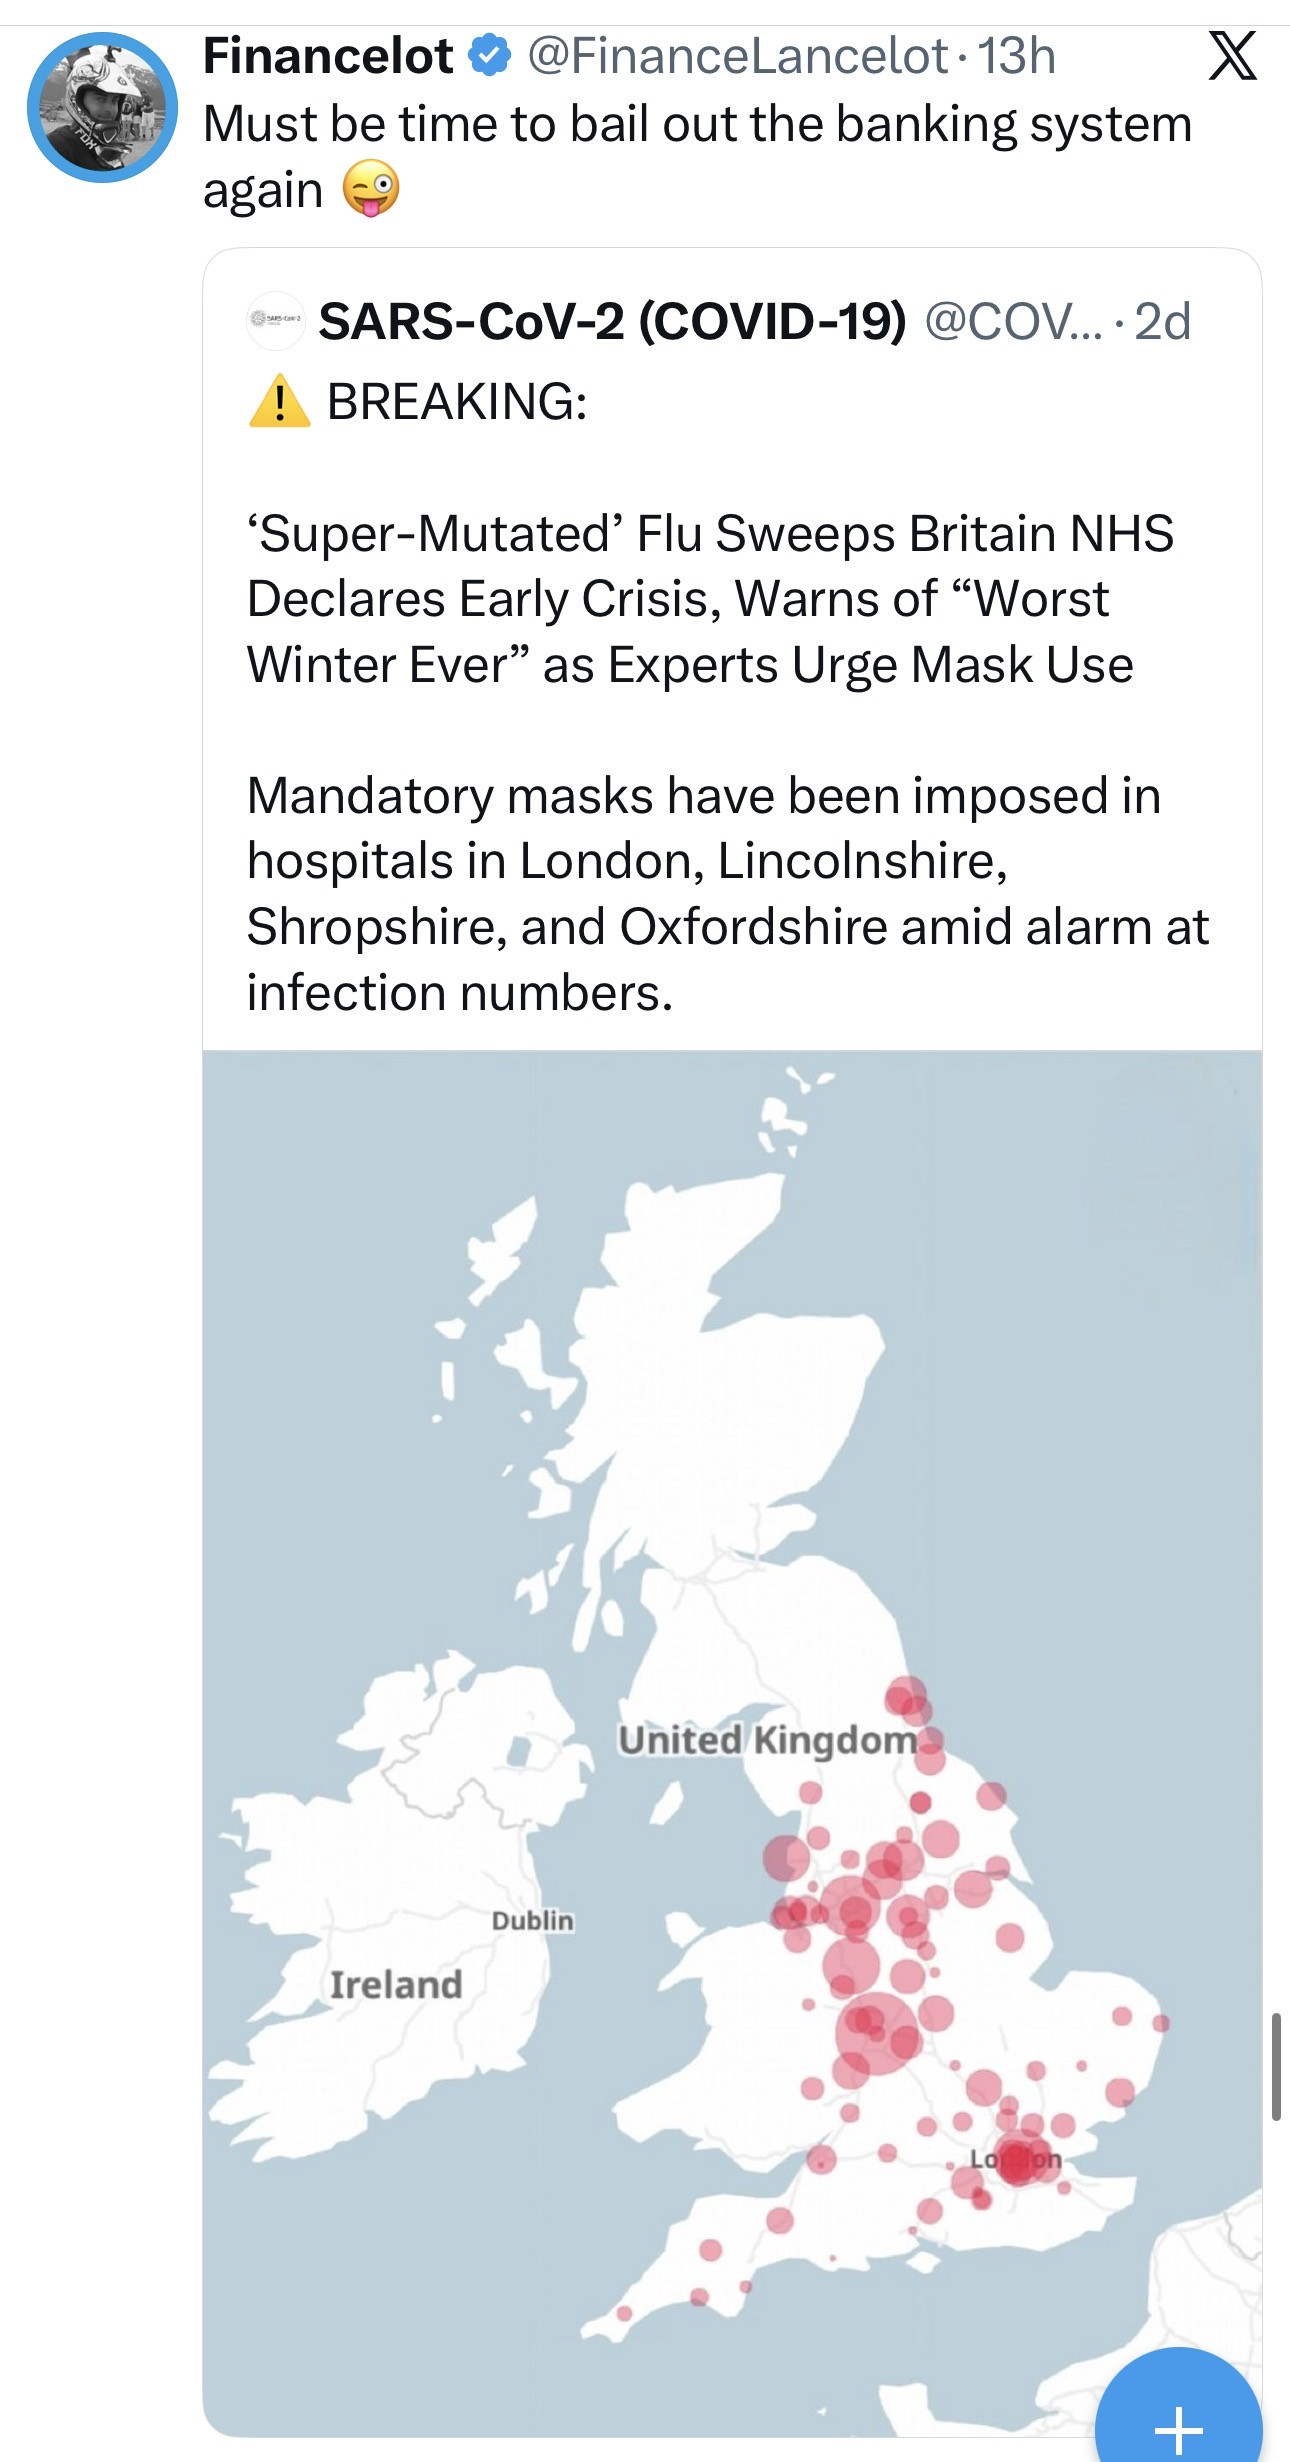Tap the X logo icon
Screen dimensions: 1290x2462
[x=1232, y=56]
